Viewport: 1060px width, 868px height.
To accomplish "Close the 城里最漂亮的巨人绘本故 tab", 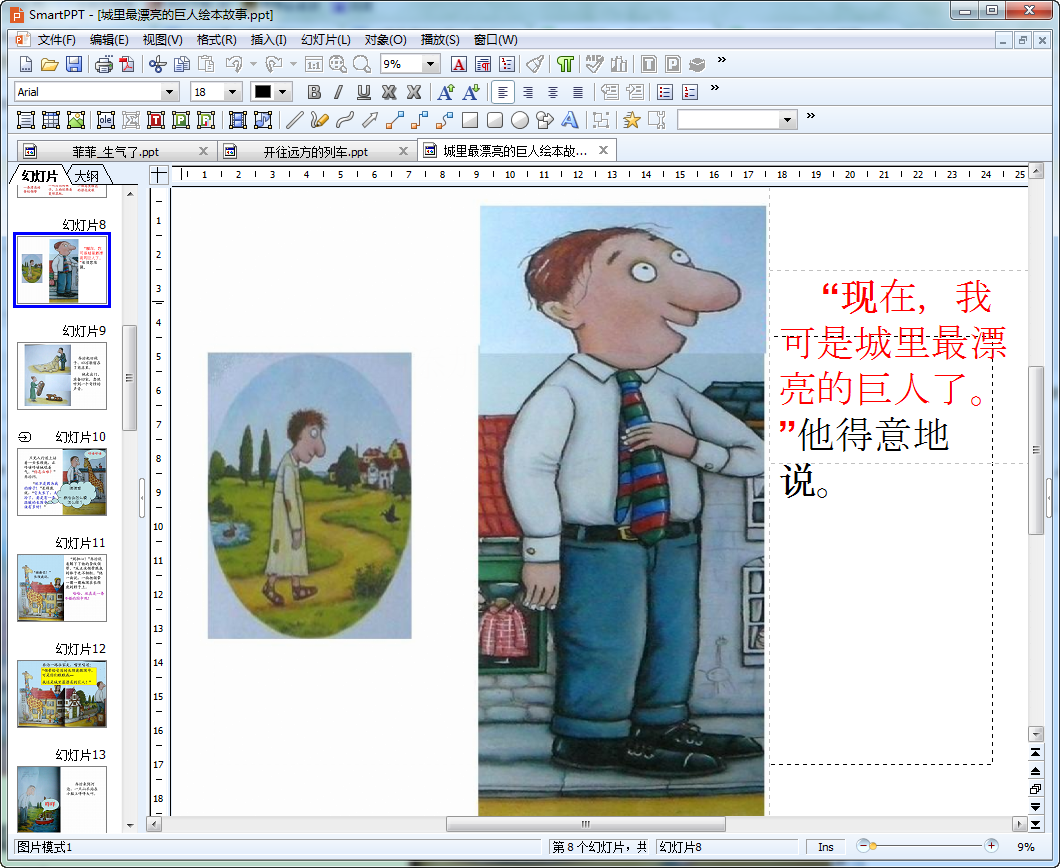I will (604, 150).
